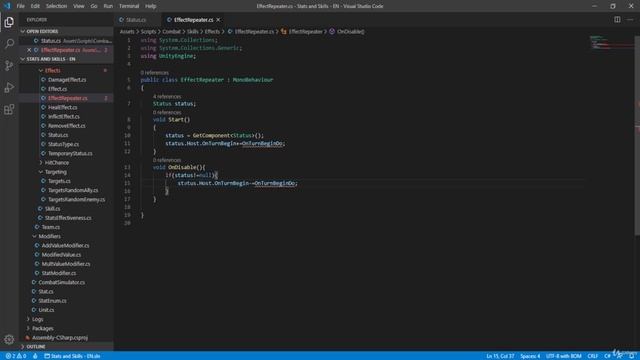The height and width of the screenshot is (360, 640).
Task: Collapse the Effects folder
Action: [53, 70]
